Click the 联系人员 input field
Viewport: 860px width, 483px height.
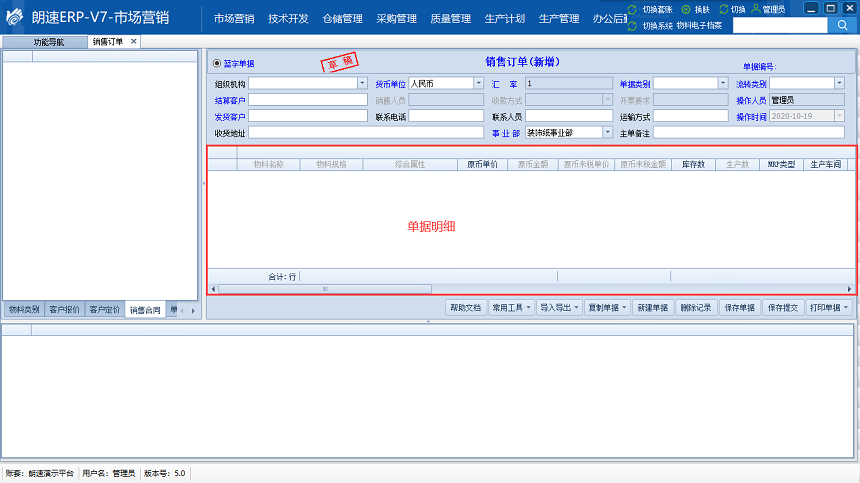569,116
